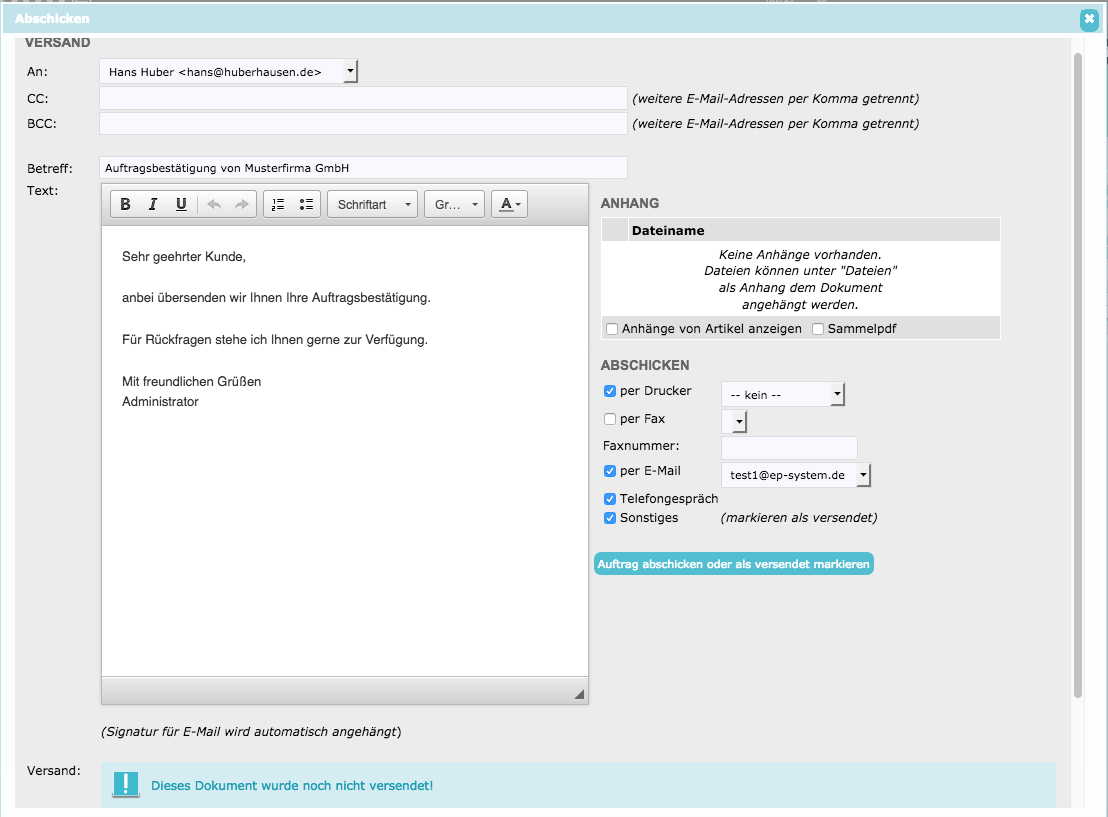Click the redo arrow in editor
Screen dimensions: 1108x817
point(241,204)
